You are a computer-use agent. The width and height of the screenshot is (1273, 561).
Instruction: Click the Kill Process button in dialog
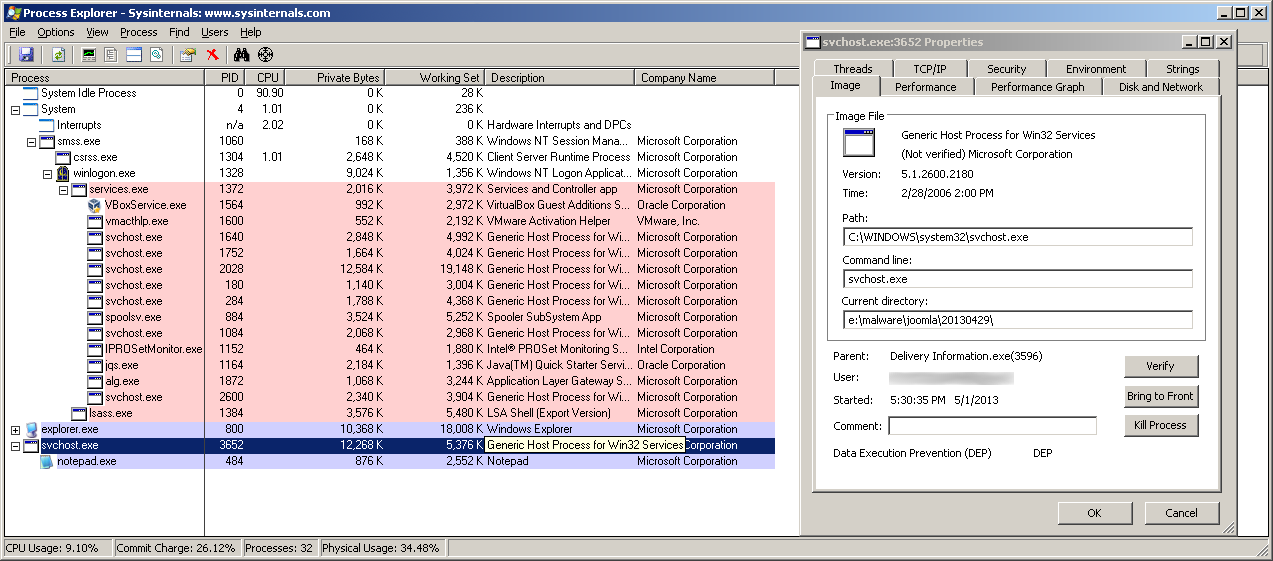tap(1160, 425)
